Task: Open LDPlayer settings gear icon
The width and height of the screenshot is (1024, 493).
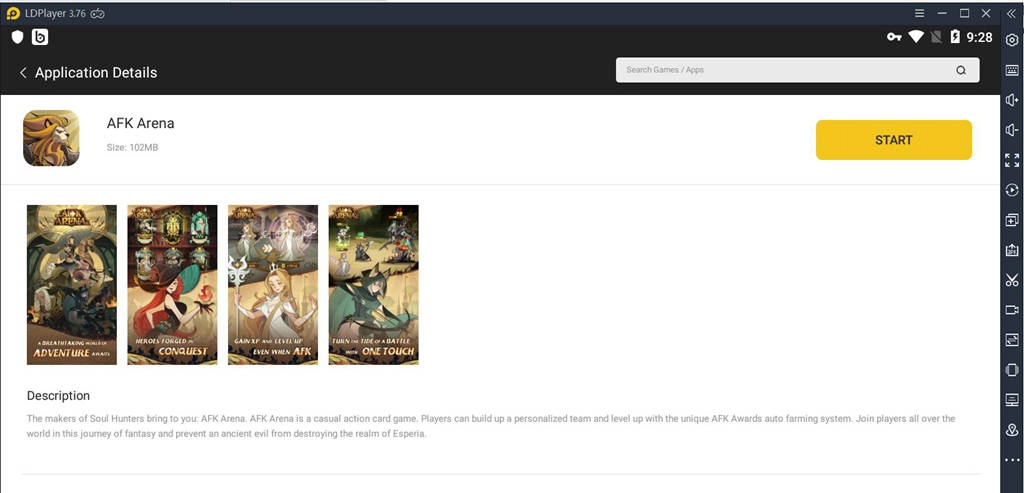Action: (1012, 40)
